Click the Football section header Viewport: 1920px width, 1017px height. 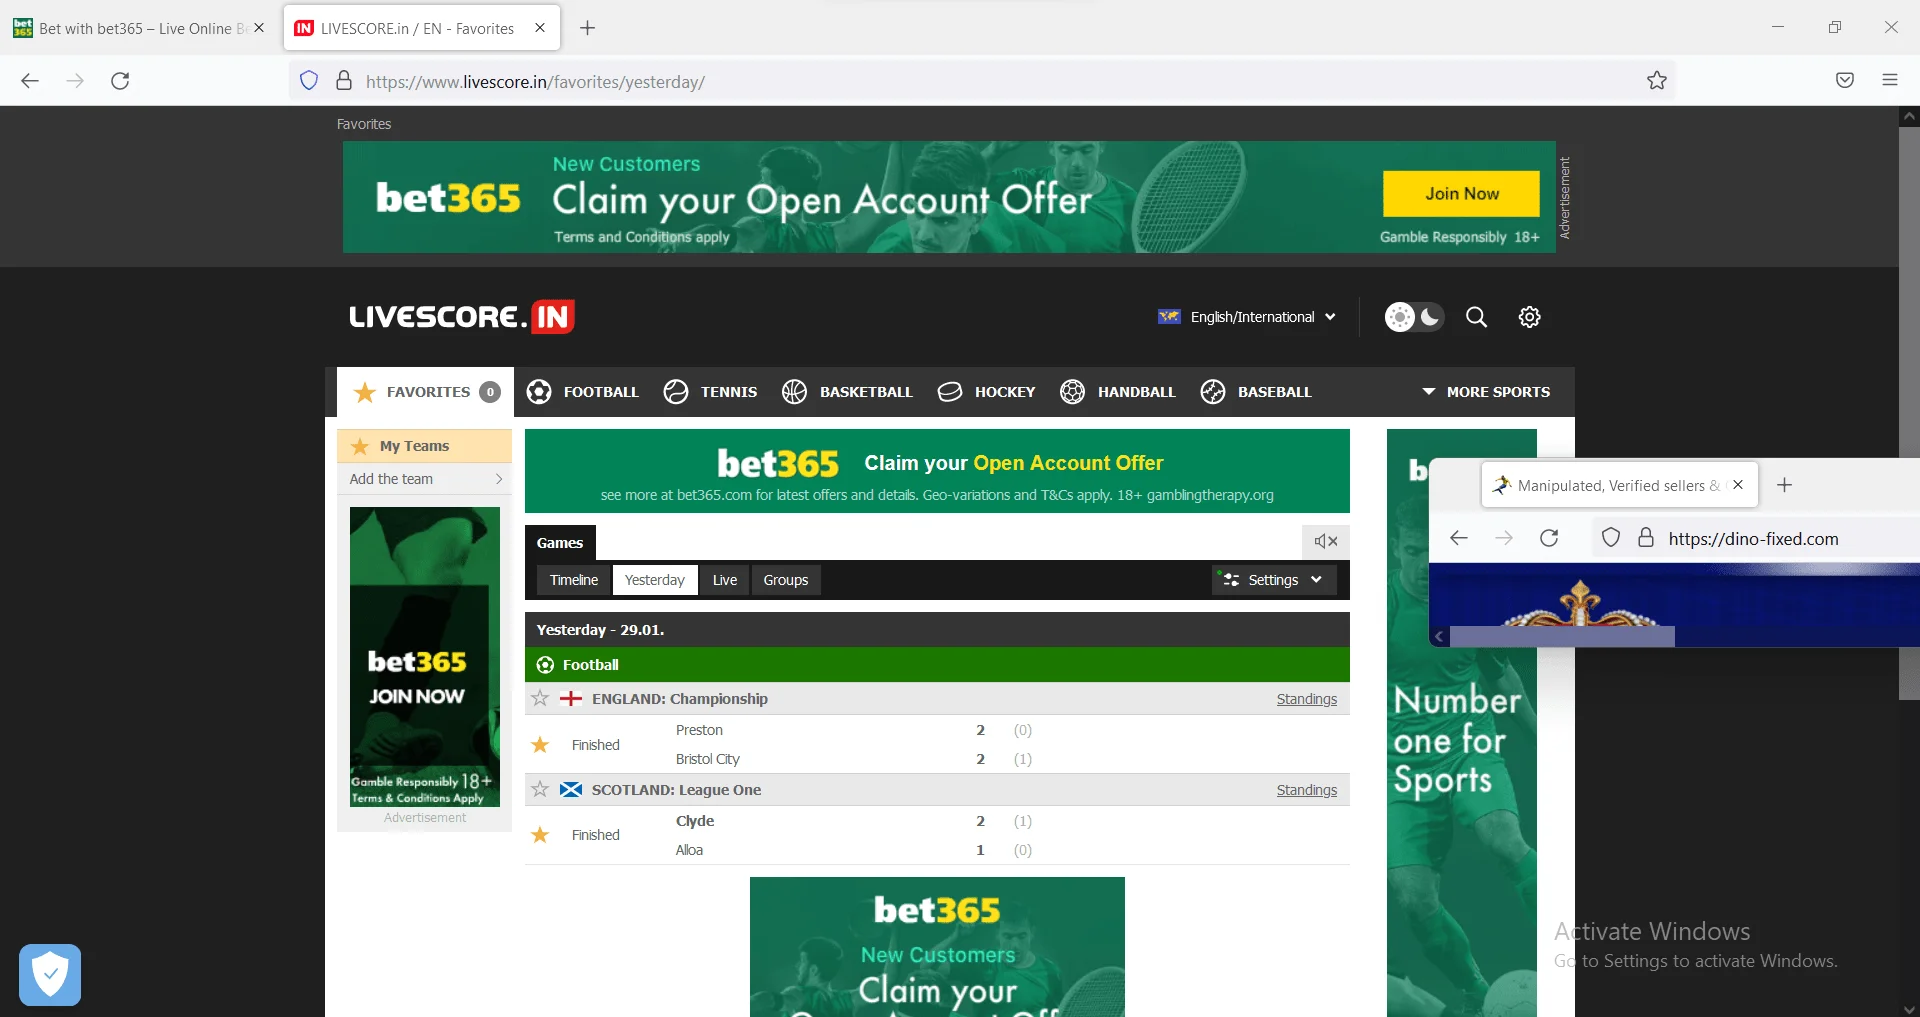937,665
